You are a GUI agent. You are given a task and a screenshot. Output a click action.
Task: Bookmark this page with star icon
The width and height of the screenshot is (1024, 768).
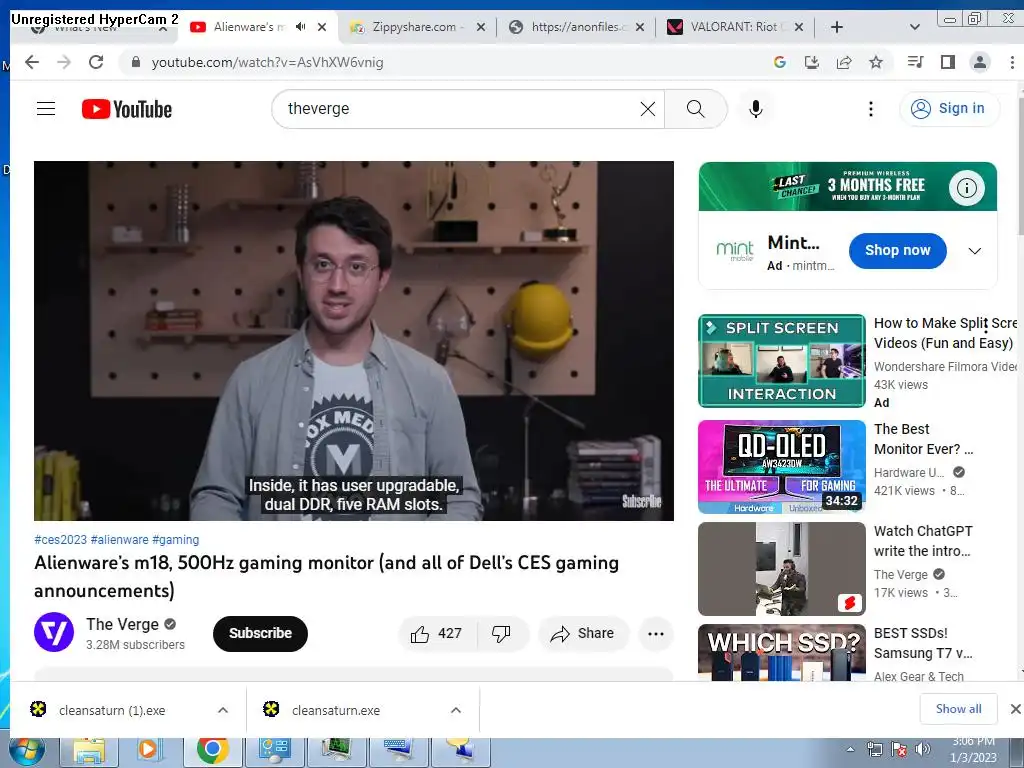pos(876,62)
